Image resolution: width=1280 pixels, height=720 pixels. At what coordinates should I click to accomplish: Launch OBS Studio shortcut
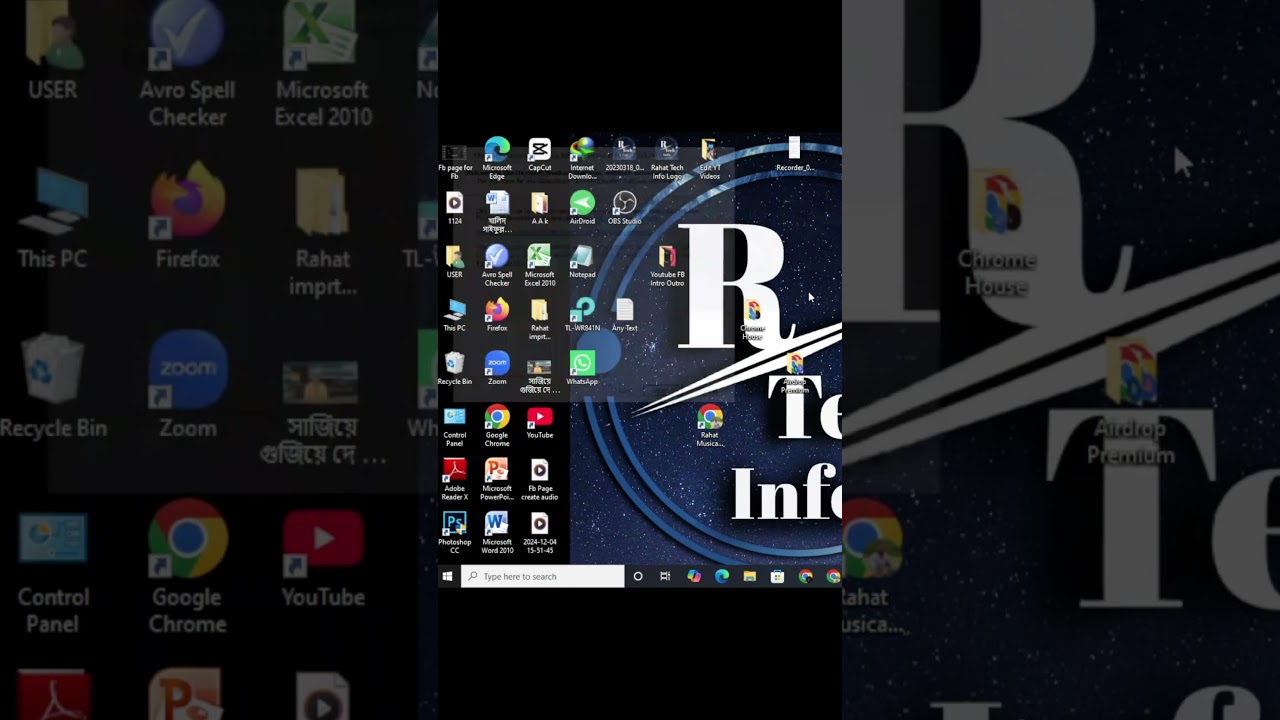pos(625,208)
